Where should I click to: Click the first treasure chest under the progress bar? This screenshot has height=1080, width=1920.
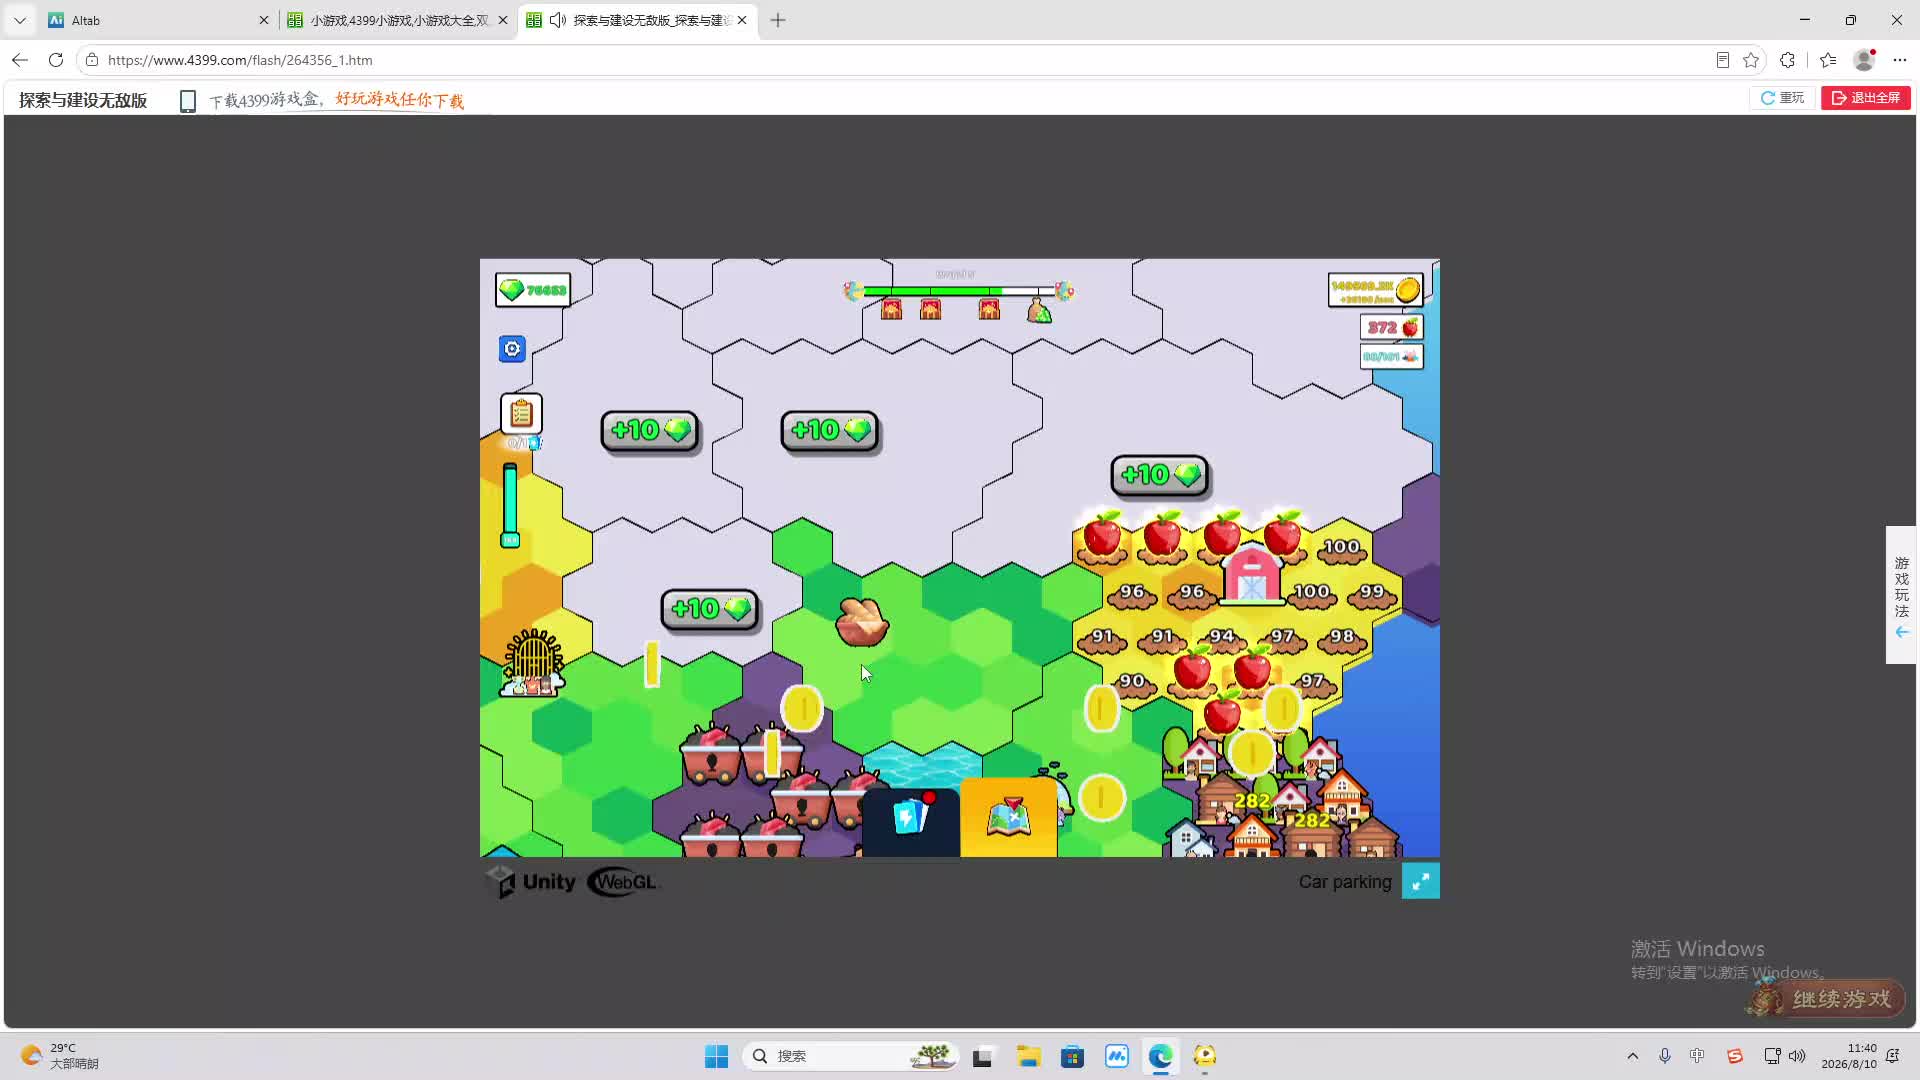(x=891, y=310)
